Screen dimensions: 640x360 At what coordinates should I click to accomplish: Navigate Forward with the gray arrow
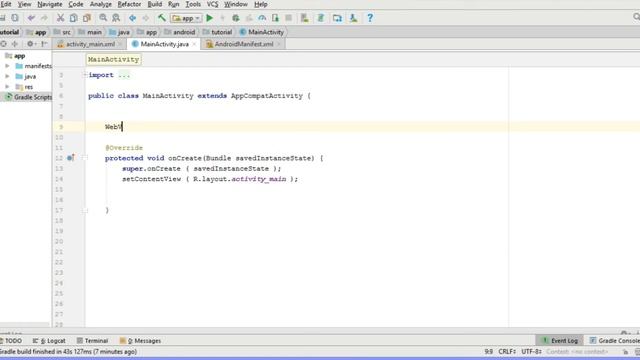(146, 18)
